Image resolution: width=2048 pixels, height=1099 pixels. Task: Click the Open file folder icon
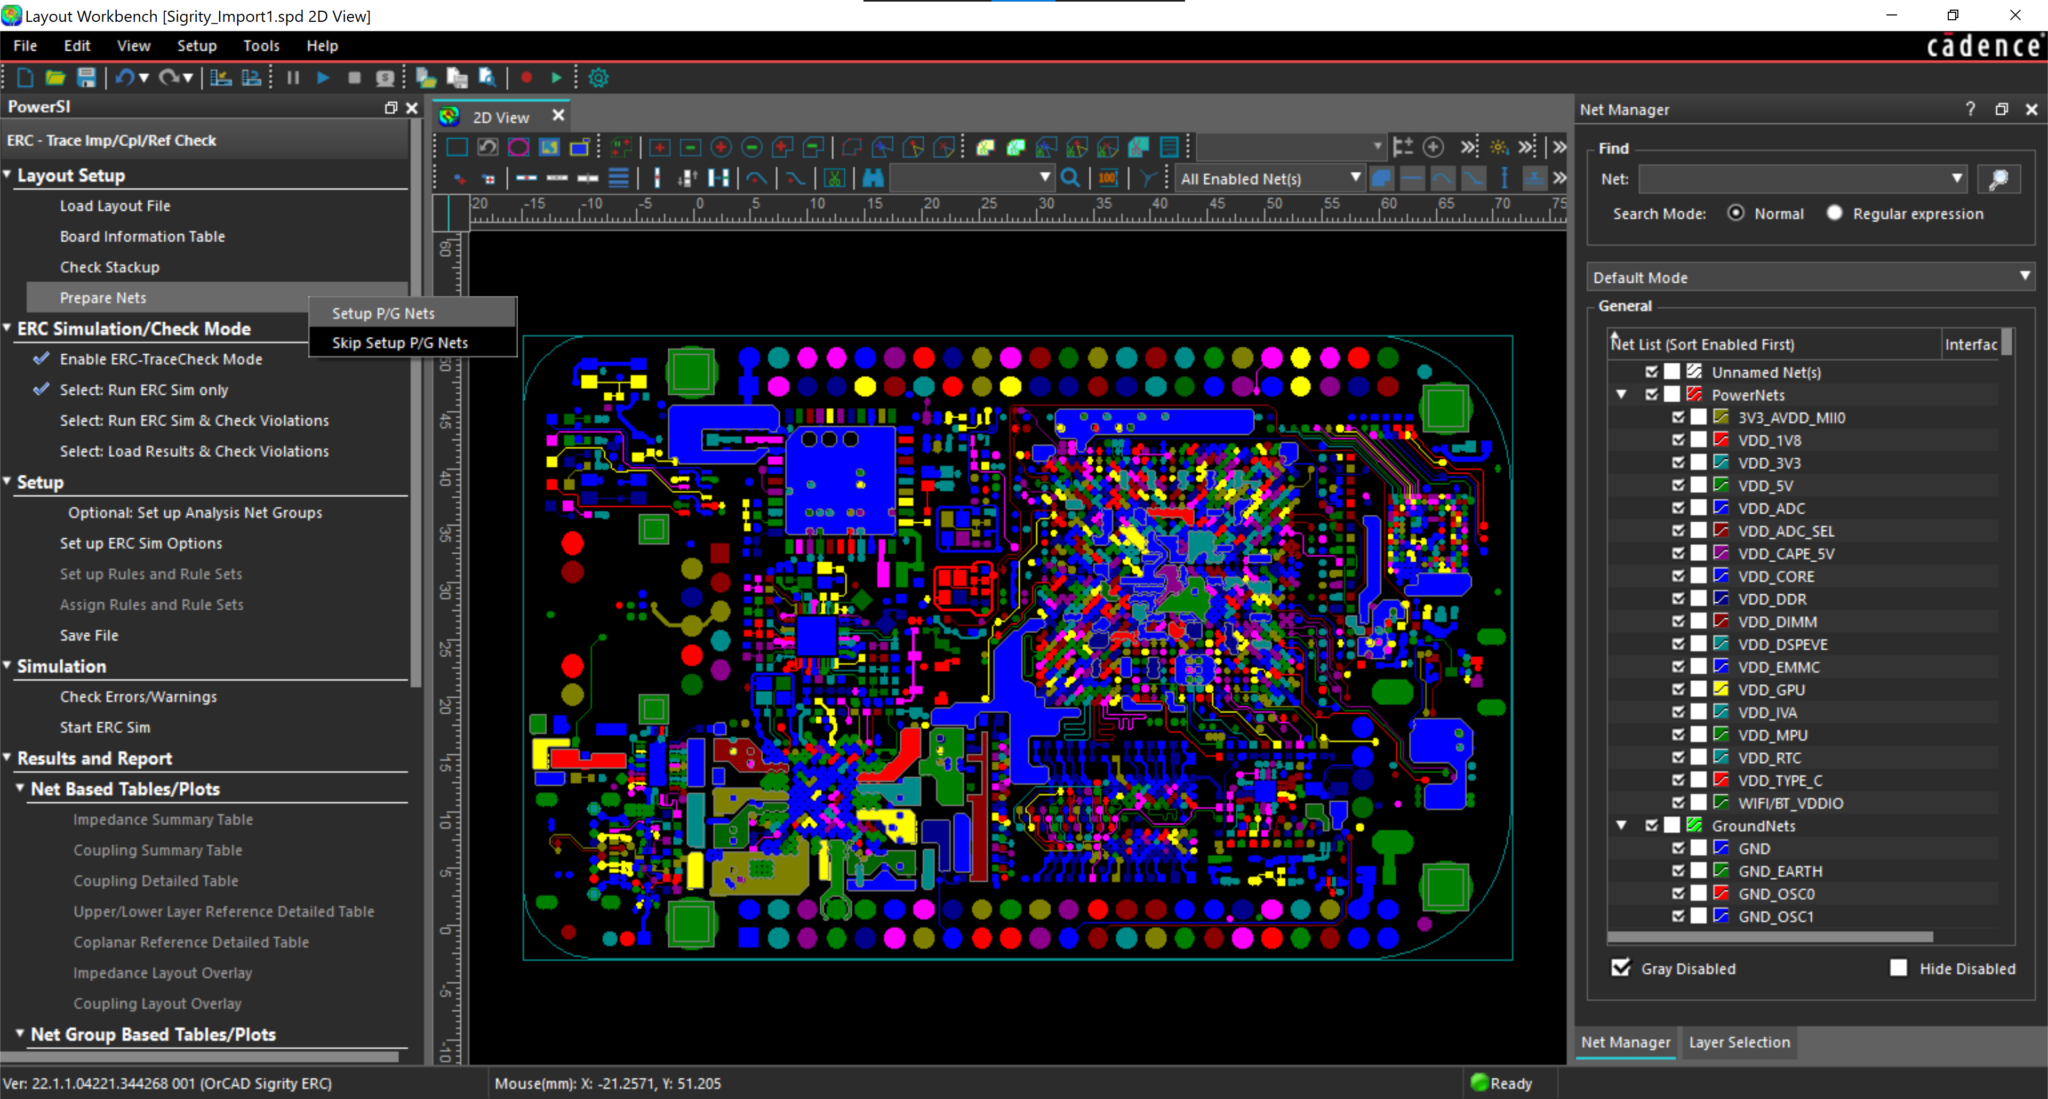[x=56, y=78]
